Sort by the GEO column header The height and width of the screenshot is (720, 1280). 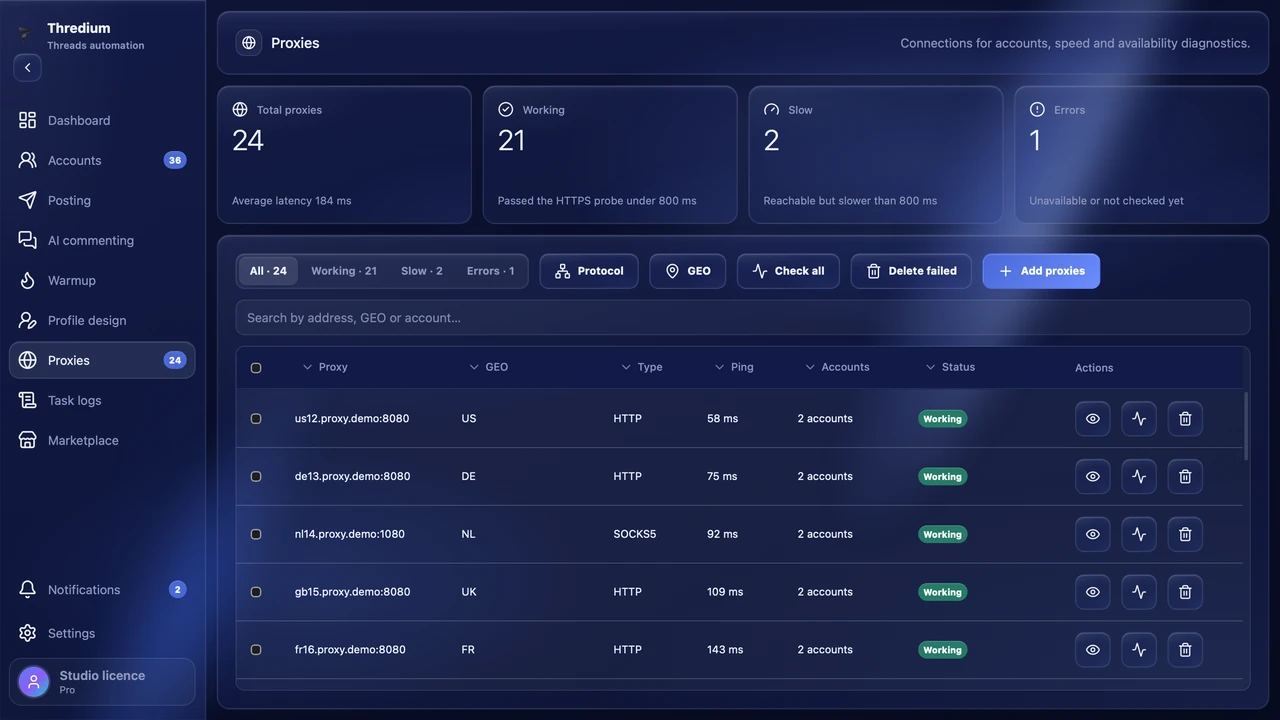coord(489,367)
